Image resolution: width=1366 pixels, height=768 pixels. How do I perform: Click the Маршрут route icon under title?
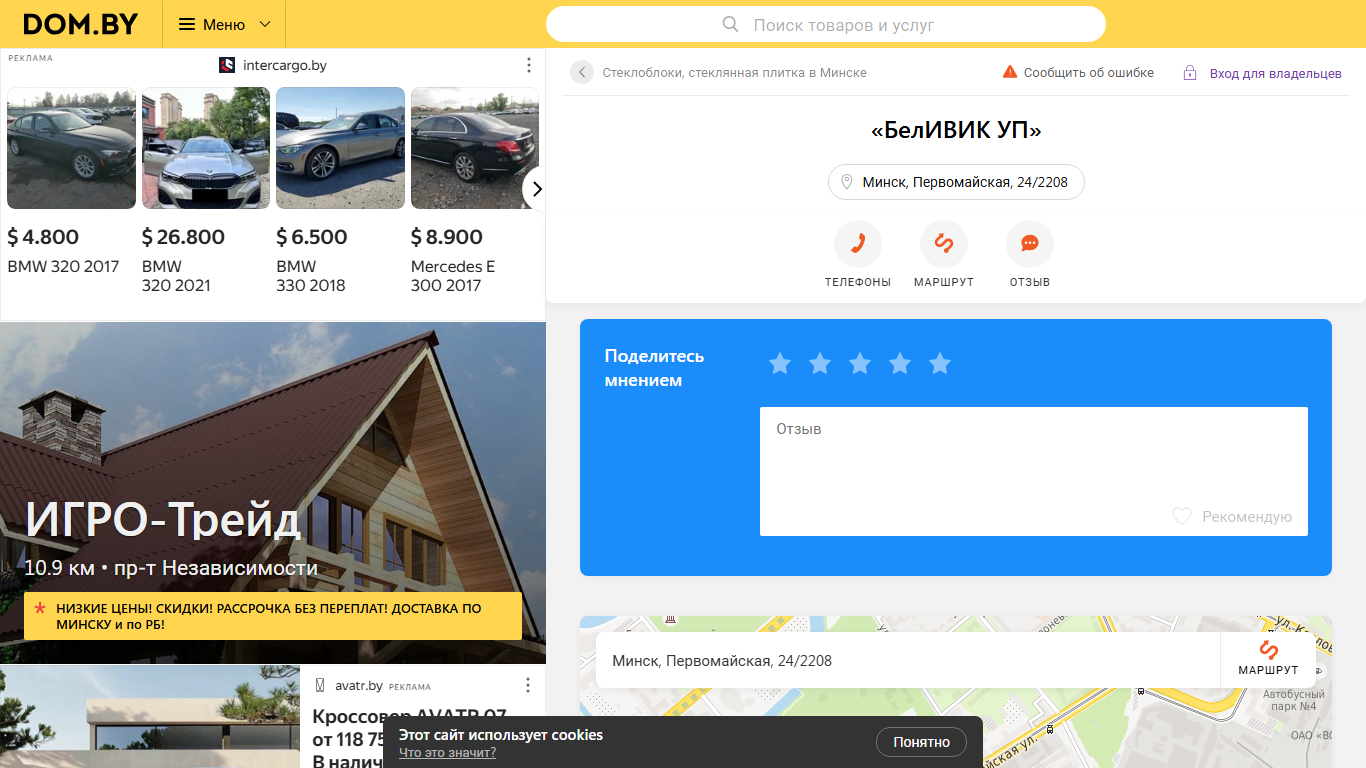tap(944, 244)
